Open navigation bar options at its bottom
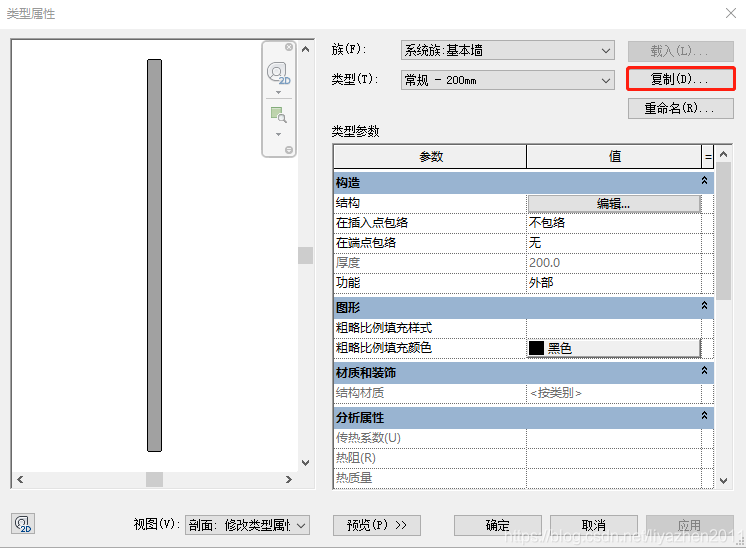 [x=289, y=150]
